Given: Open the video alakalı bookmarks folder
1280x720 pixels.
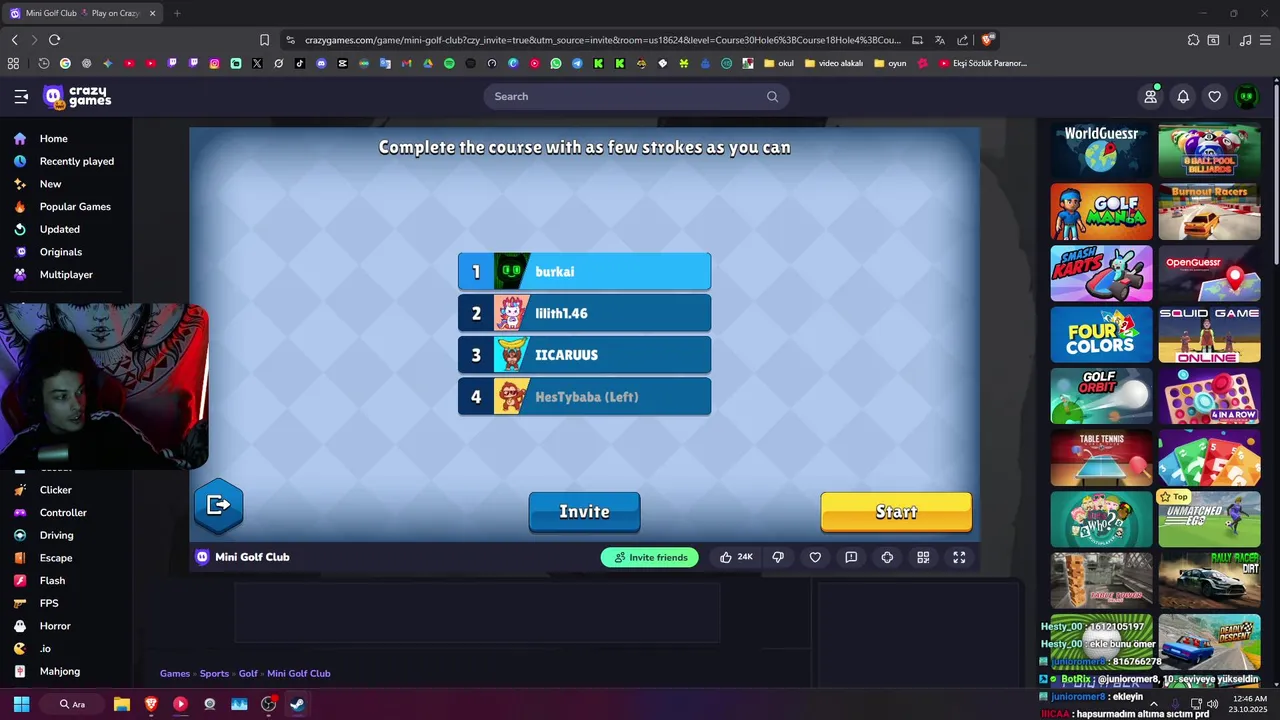Looking at the screenshot, I should tap(832, 63).
